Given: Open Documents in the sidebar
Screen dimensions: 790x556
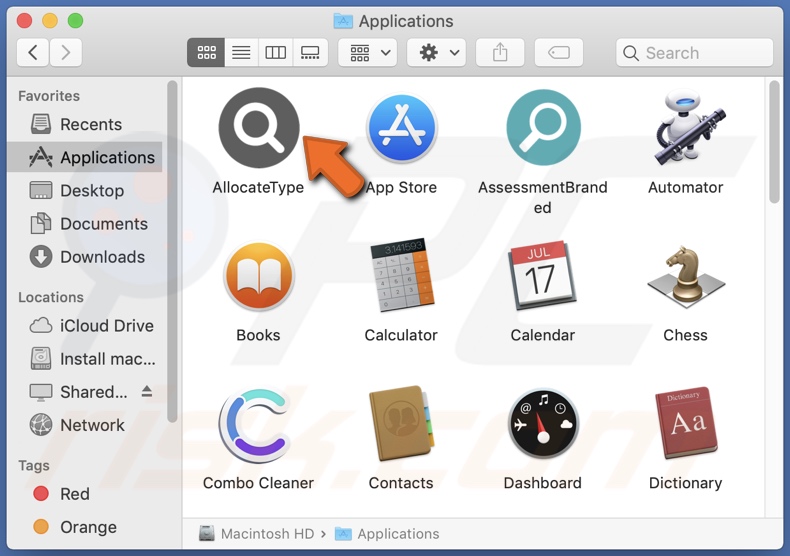Looking at the screenshot, I should [x=85, y=224].
